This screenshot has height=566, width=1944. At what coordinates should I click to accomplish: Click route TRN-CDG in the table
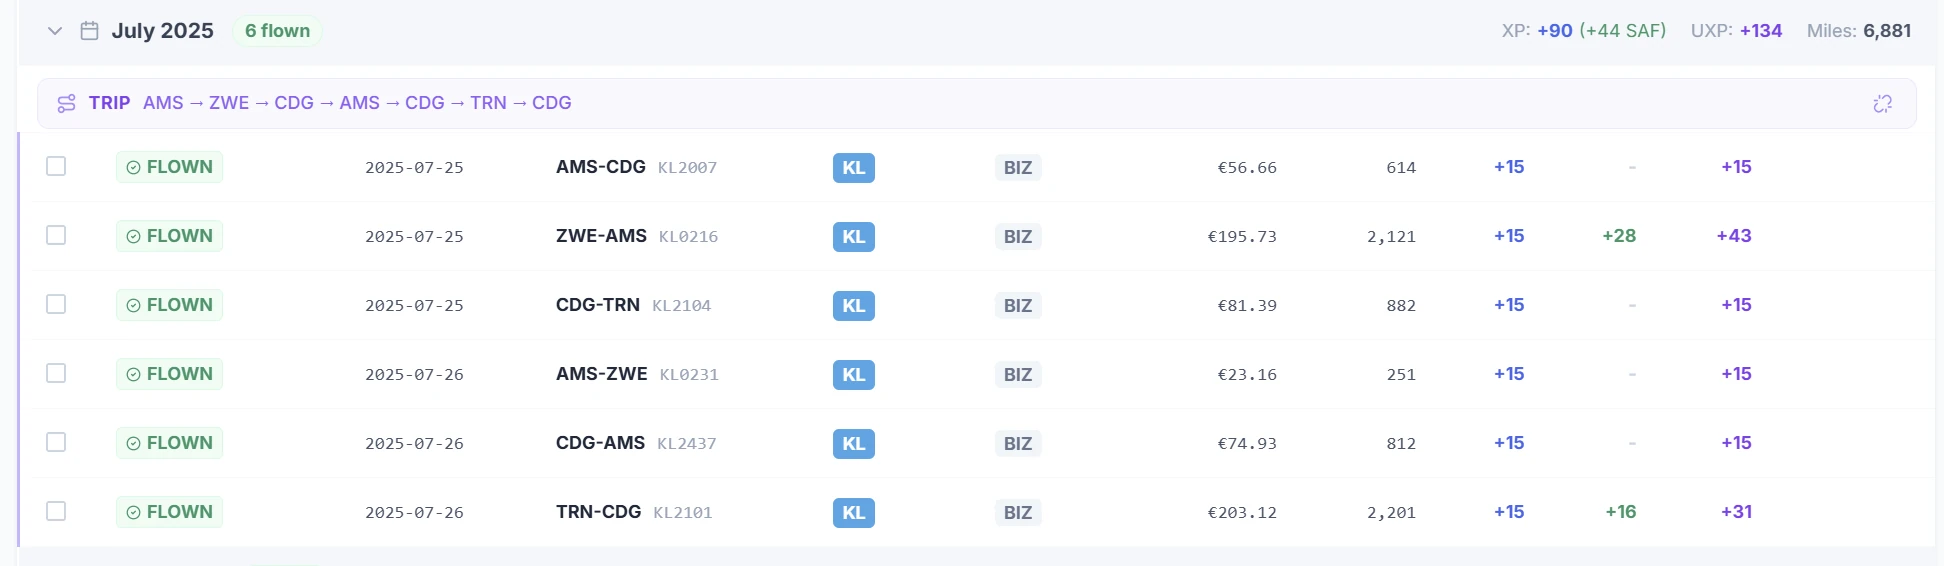click(598, 512)
